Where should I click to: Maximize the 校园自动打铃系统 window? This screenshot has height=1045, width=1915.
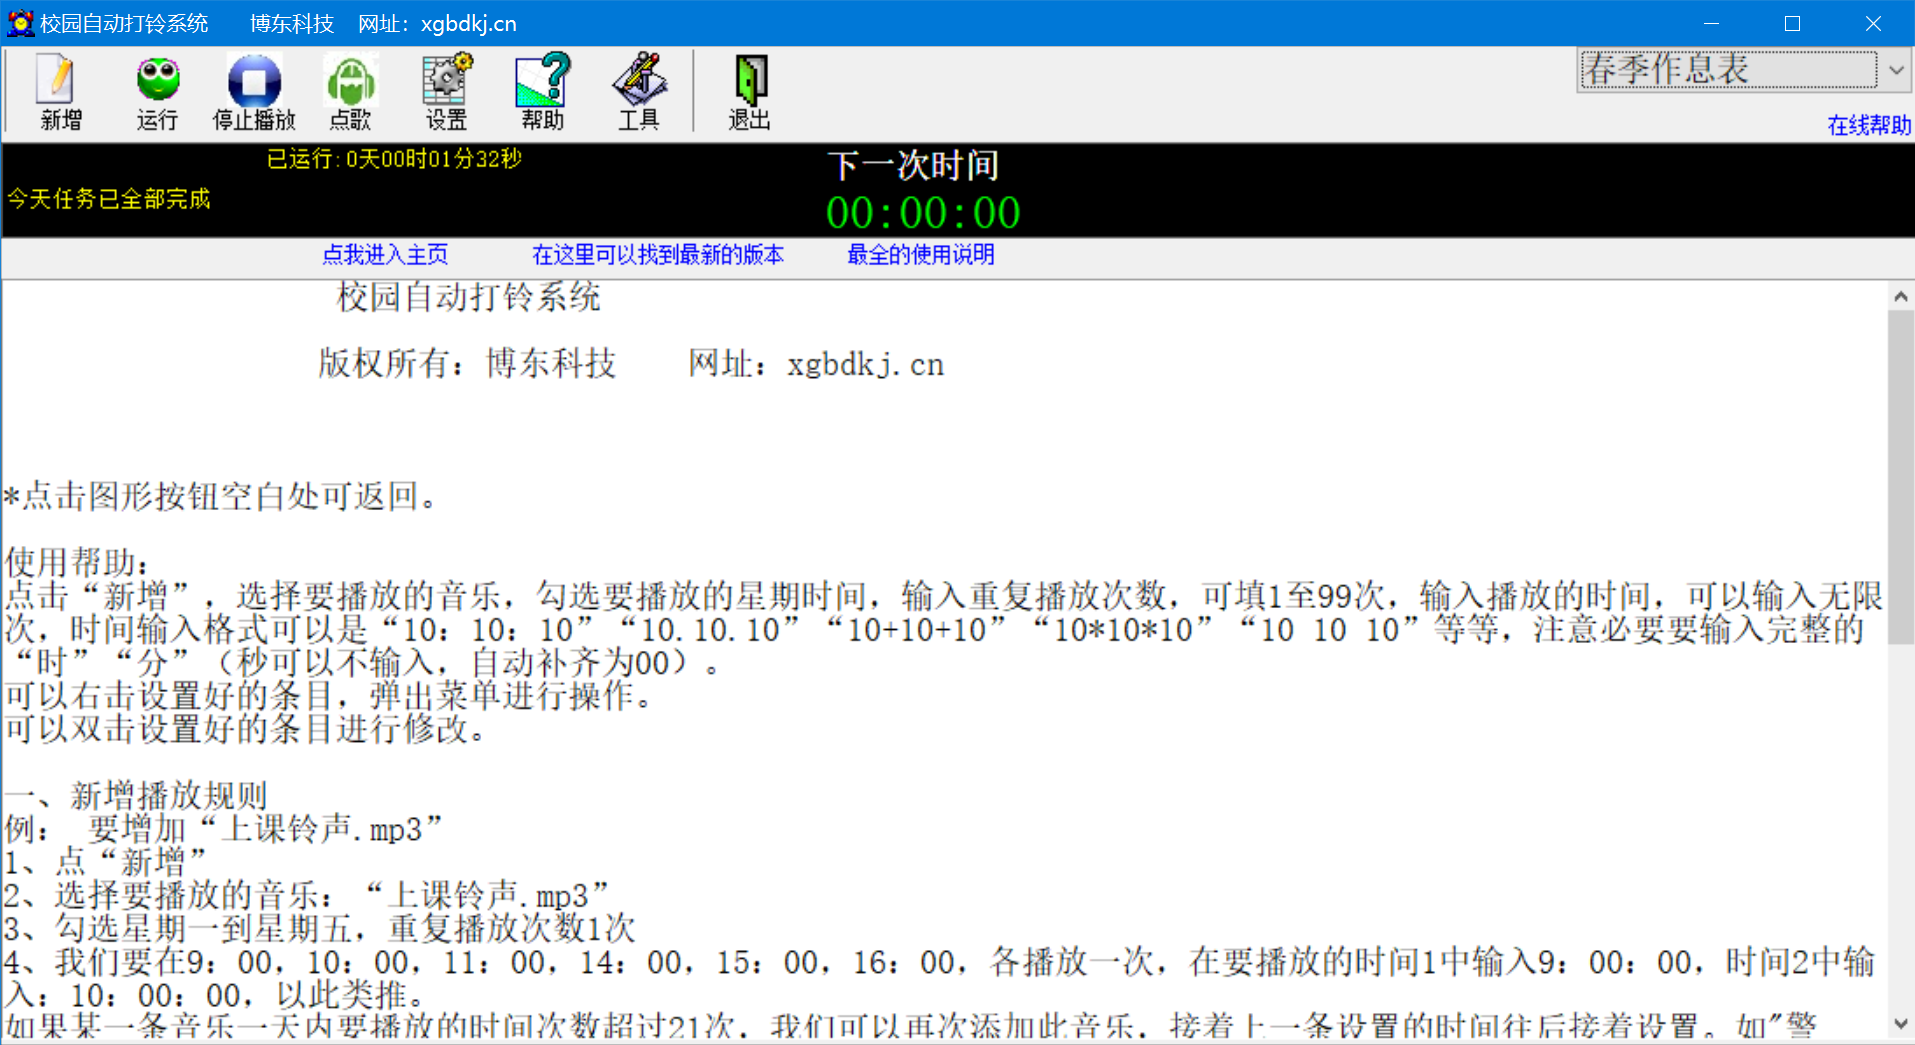(x=1792, y=23)
